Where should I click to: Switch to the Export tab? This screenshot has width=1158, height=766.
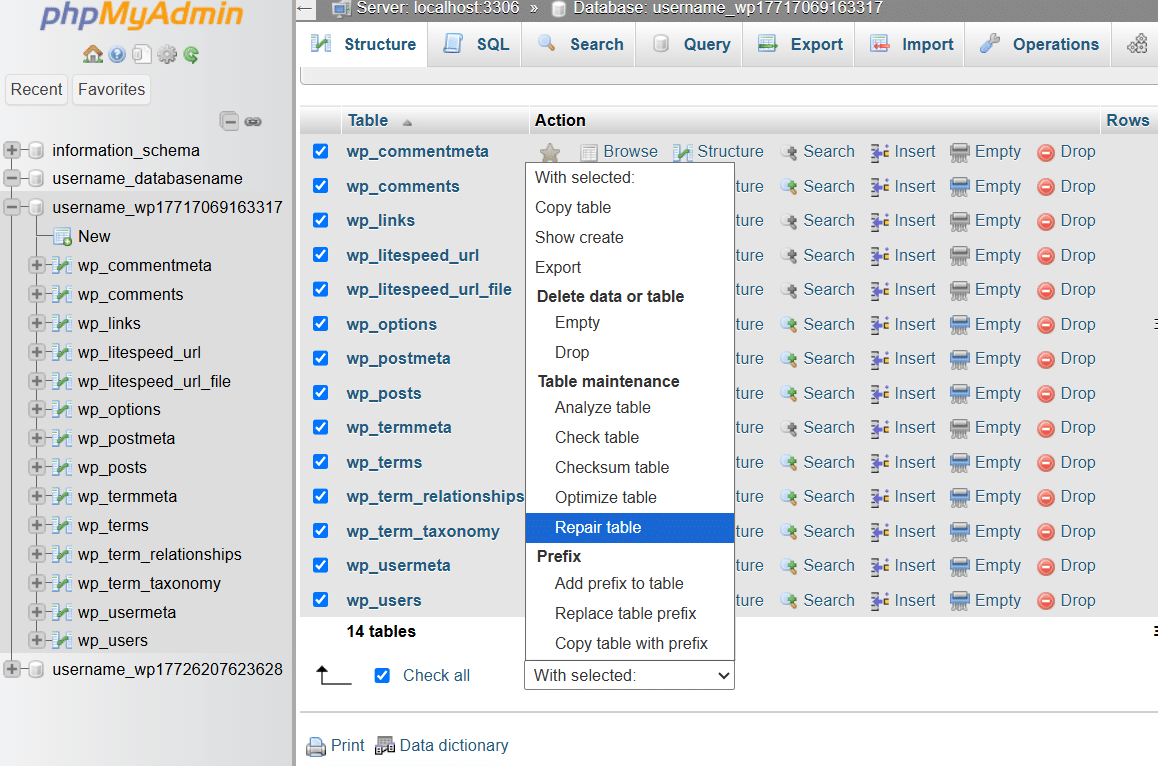(800, 44)
